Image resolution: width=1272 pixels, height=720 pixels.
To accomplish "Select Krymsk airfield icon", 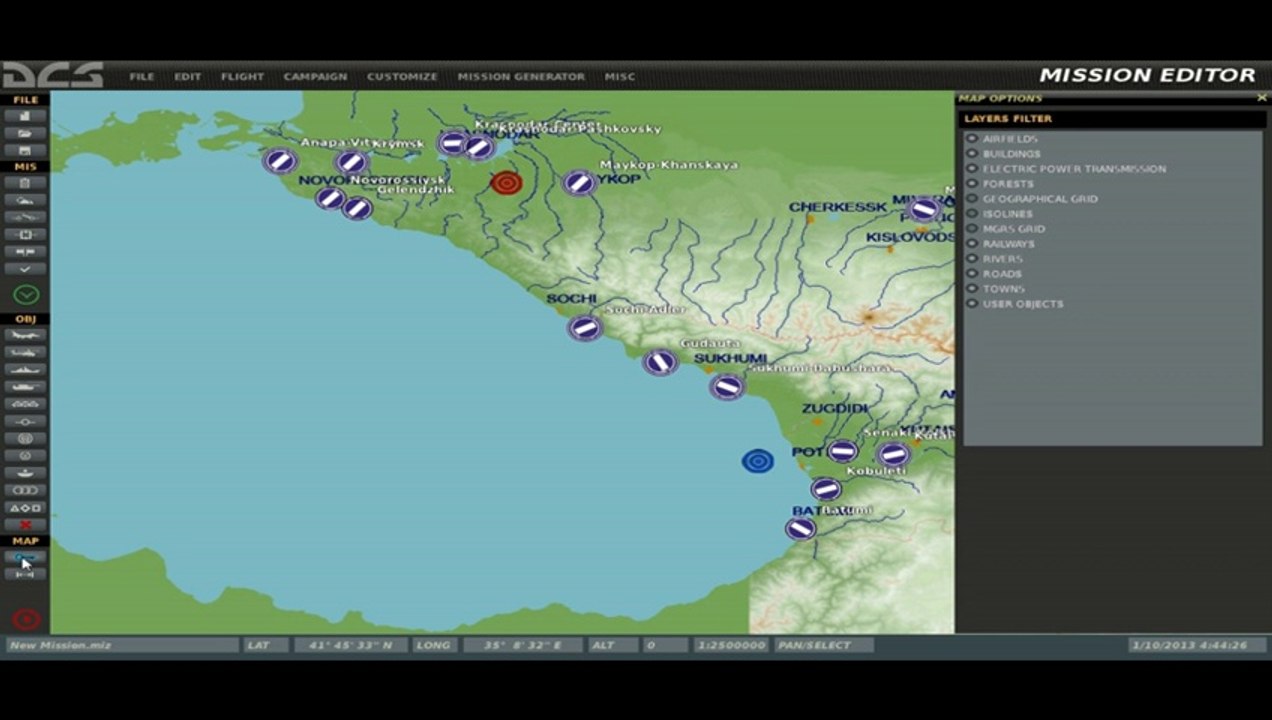I will pyautogui.click(x=352, y=162).
